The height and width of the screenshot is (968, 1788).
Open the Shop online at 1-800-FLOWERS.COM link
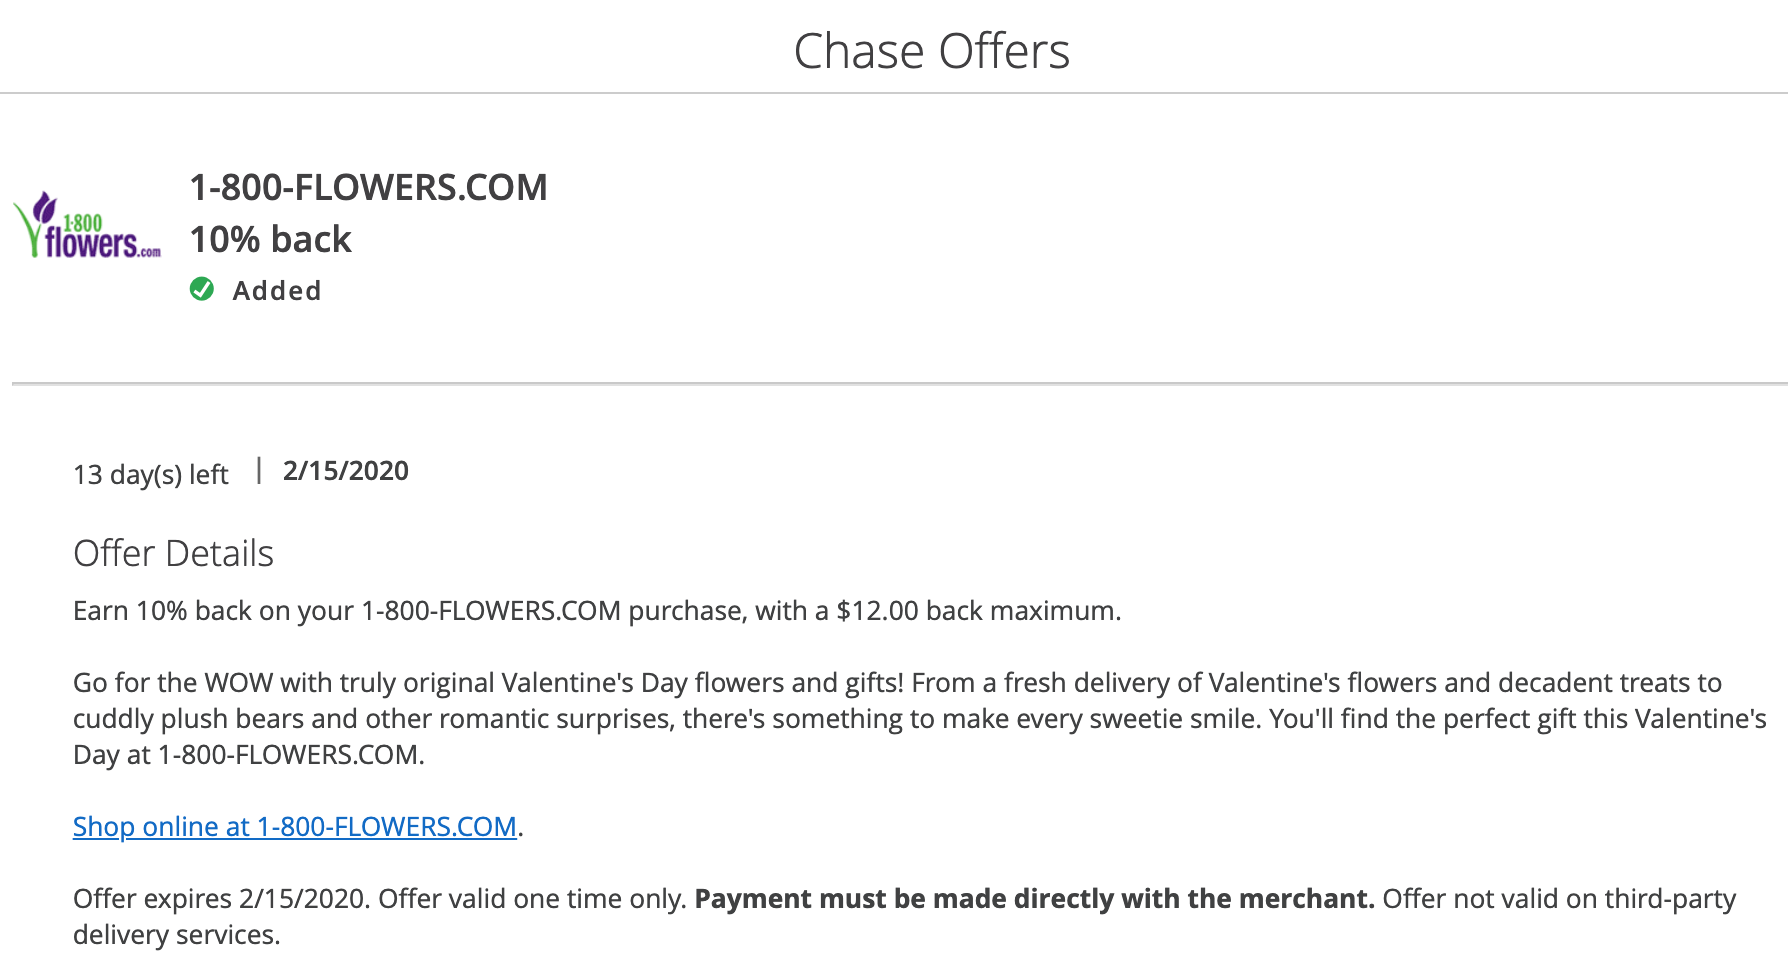[x=294, y=827]
